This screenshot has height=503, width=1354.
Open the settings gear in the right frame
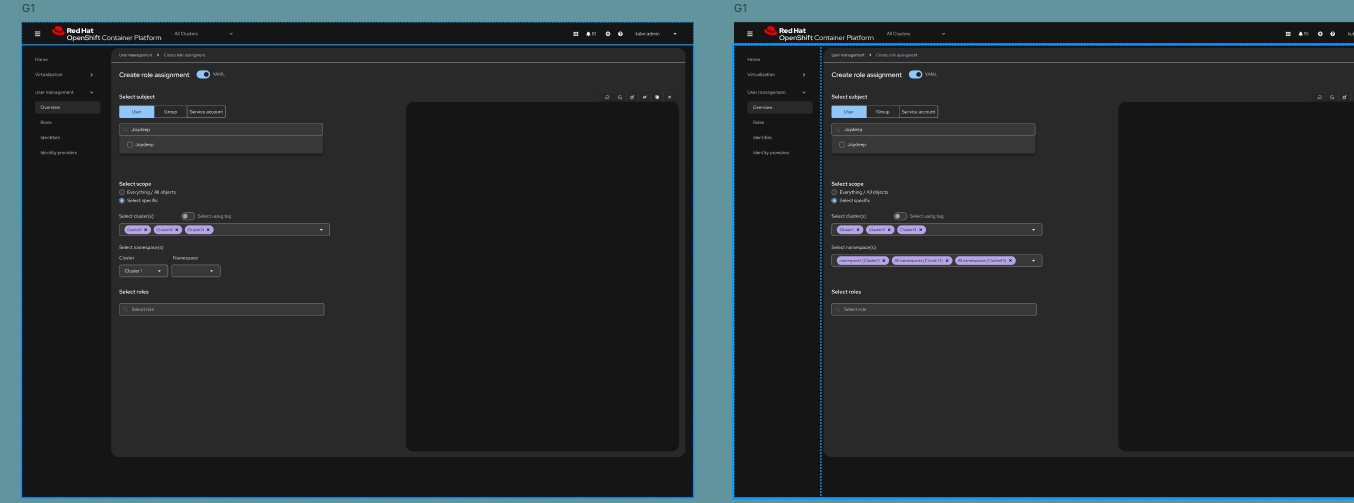click(1320, 34)
